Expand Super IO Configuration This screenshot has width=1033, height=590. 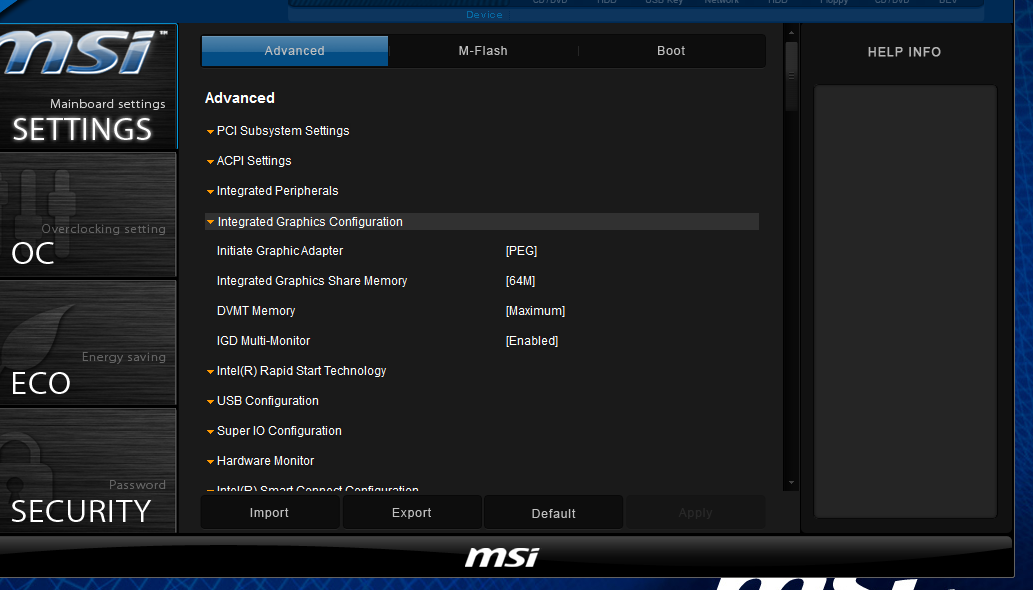click(x=274, y=431)
